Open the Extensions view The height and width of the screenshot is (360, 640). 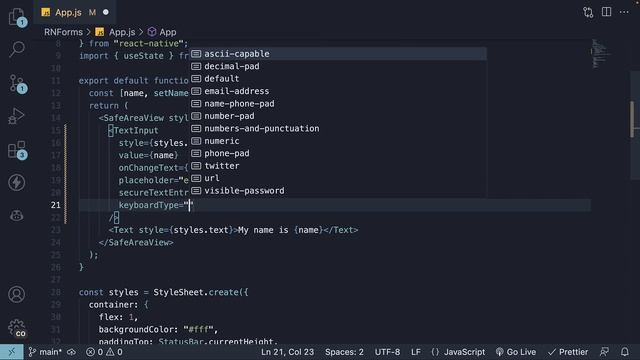pos(17,150)
